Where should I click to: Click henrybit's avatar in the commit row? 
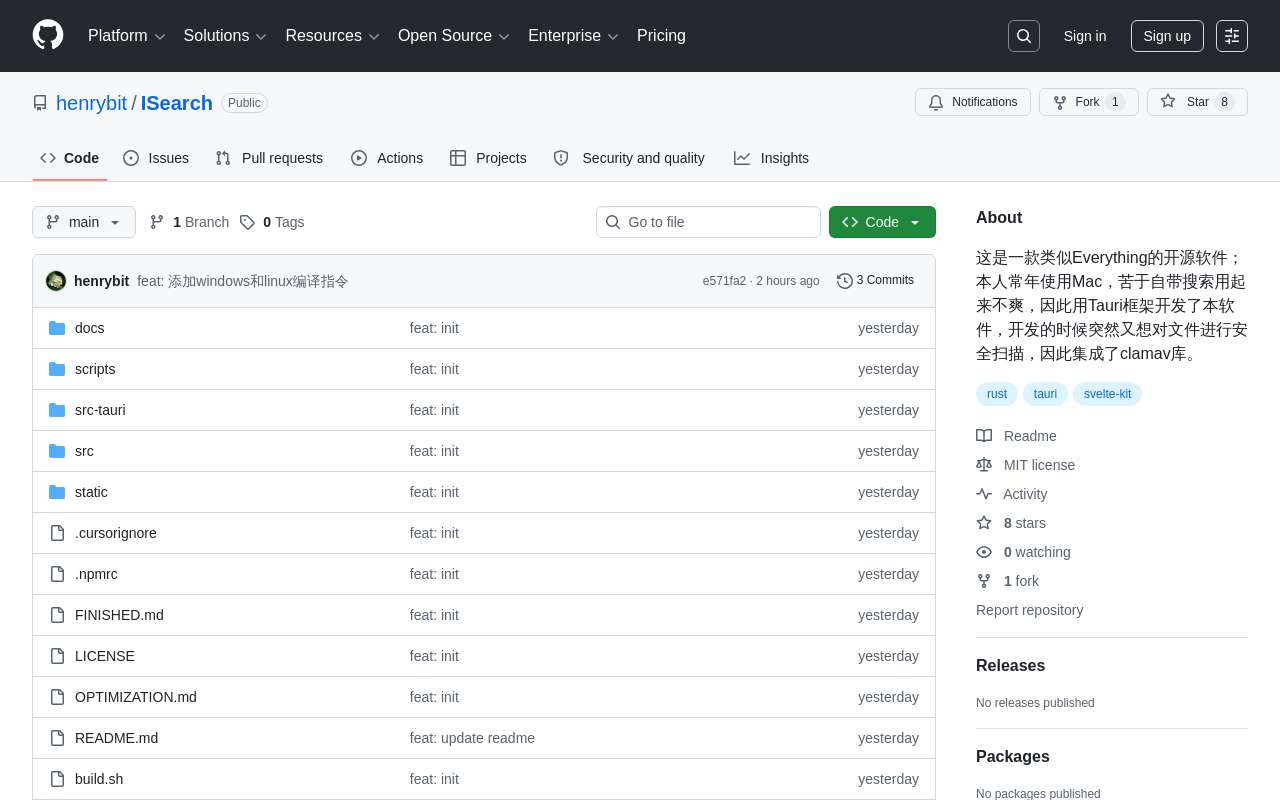(x=56, y=281)
